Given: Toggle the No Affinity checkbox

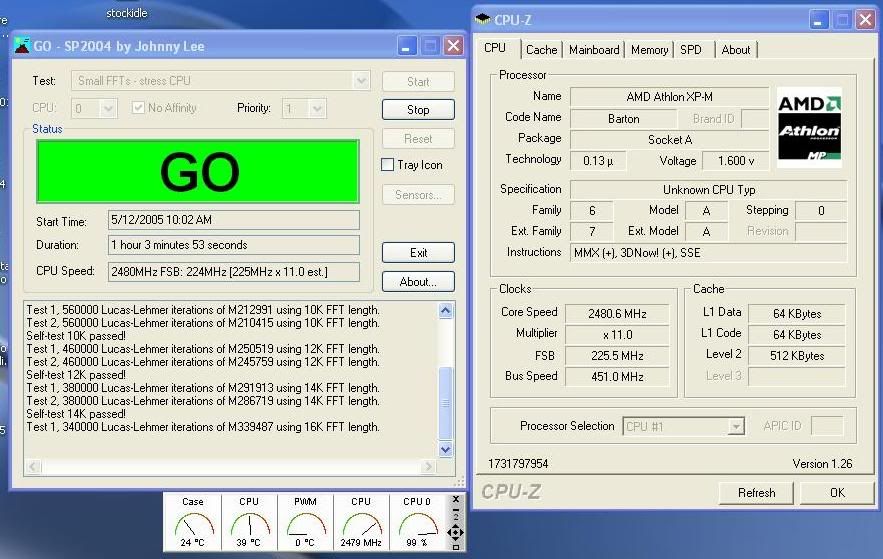Looking at the screenshot, I should pos(138,108).
